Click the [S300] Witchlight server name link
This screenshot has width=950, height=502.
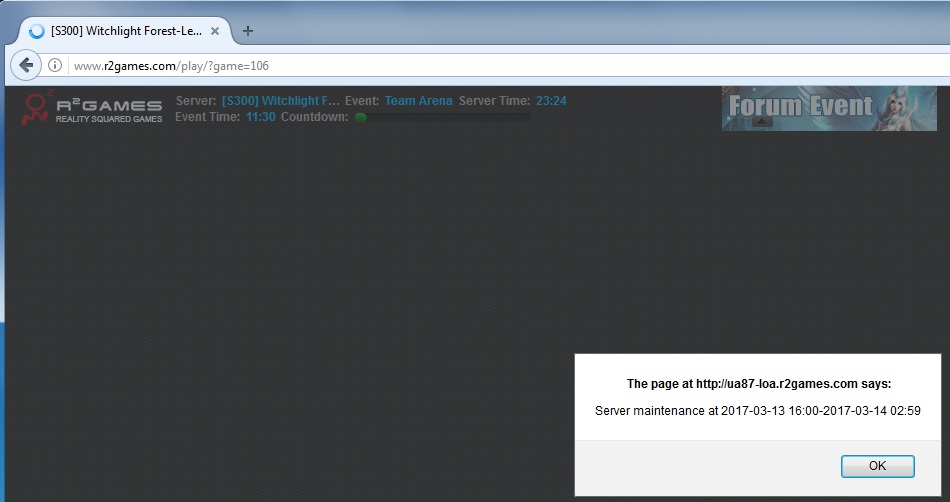281,101
